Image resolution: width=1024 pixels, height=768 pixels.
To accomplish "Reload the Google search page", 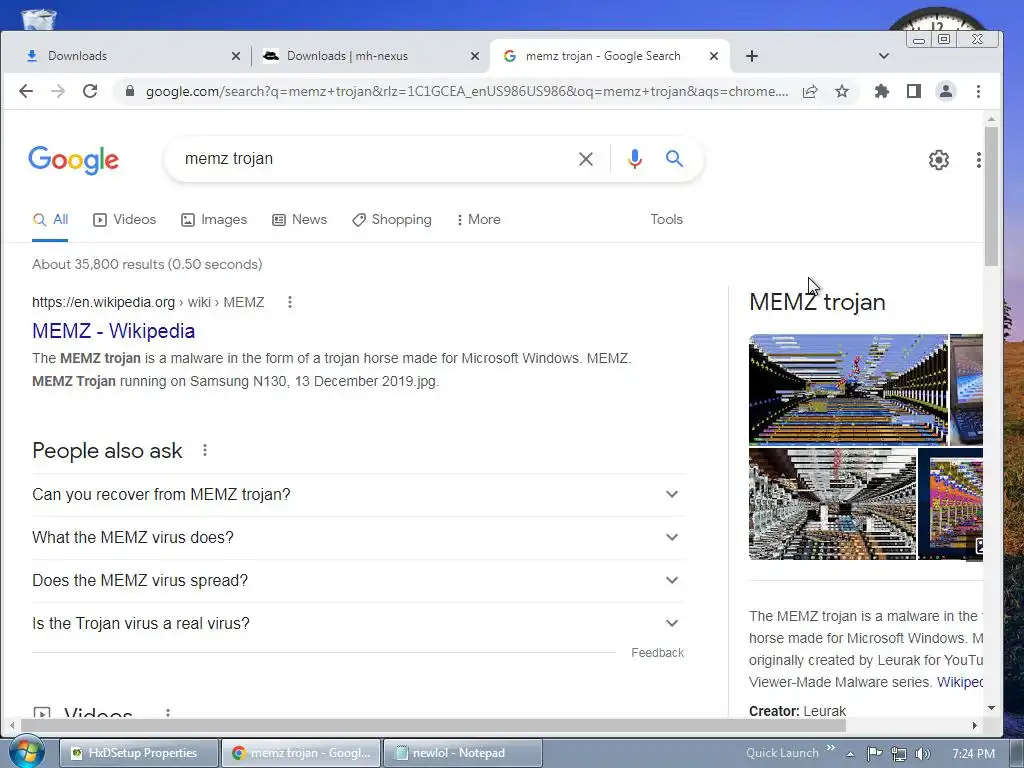I will [90, 91].
